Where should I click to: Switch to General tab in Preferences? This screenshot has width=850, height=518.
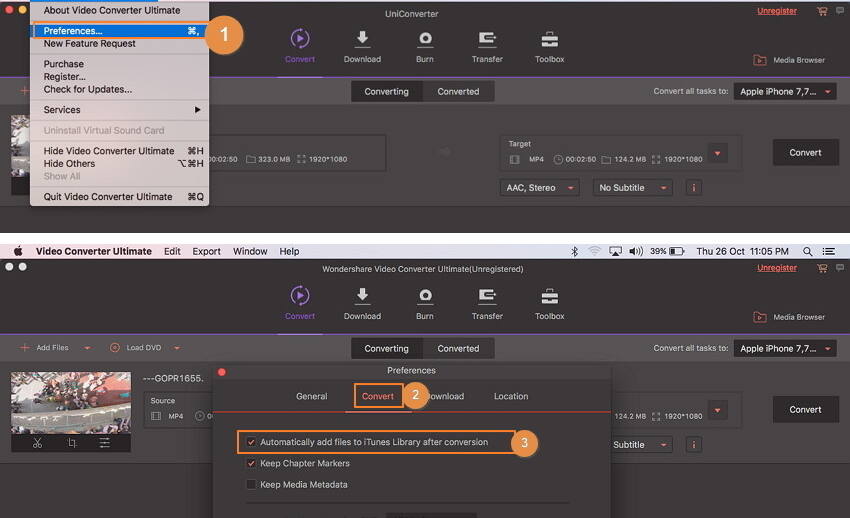coord(312,396)
